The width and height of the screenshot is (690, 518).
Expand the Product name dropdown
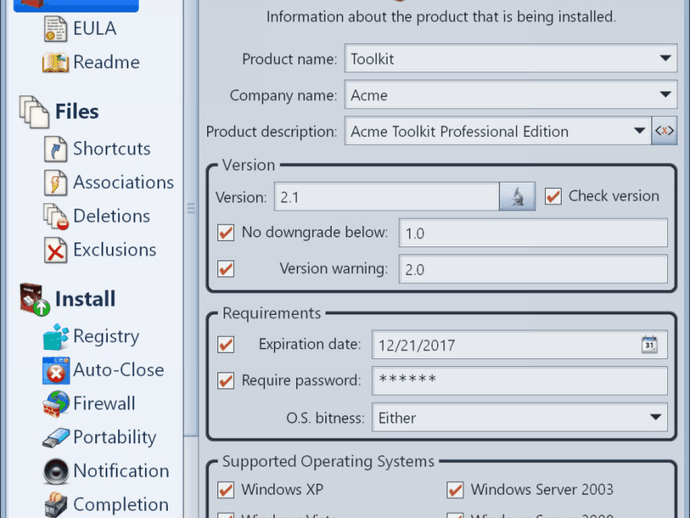pos(667,59)
